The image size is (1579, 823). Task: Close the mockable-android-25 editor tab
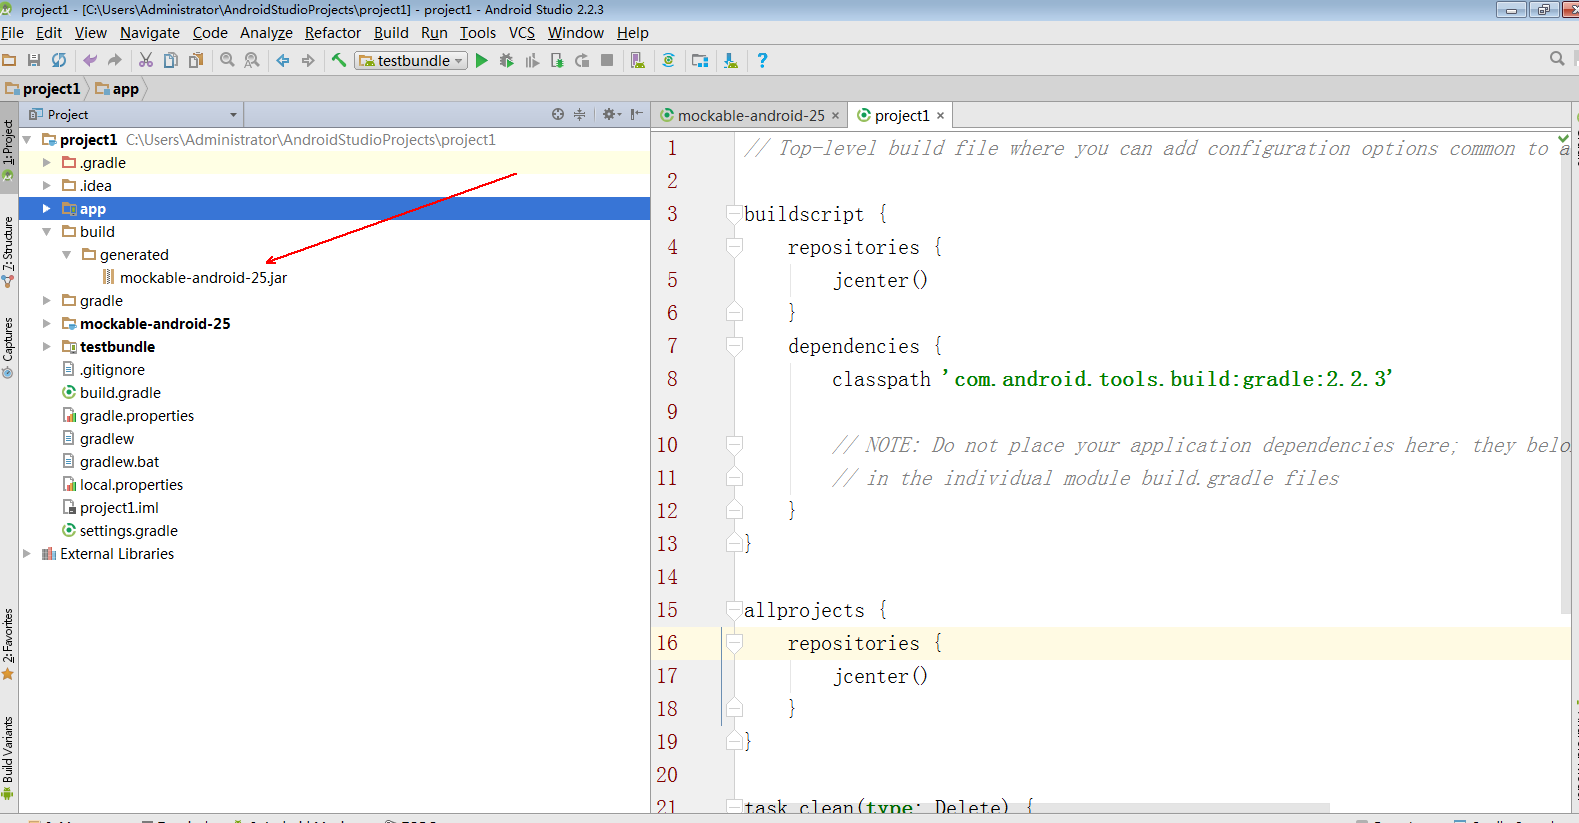pos(835,116)
